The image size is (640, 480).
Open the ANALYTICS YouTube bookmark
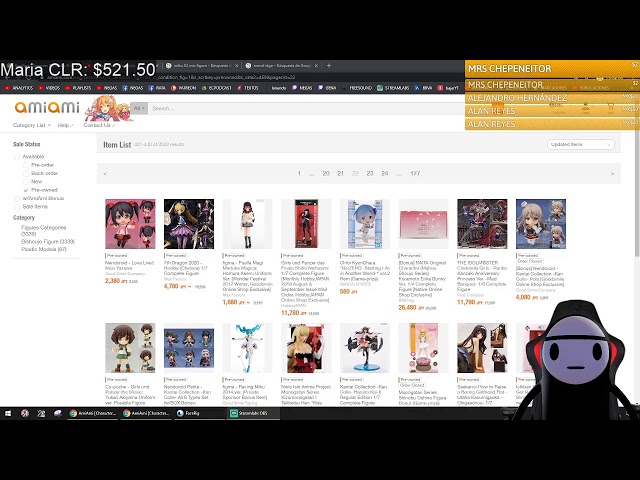click(19, 88)
